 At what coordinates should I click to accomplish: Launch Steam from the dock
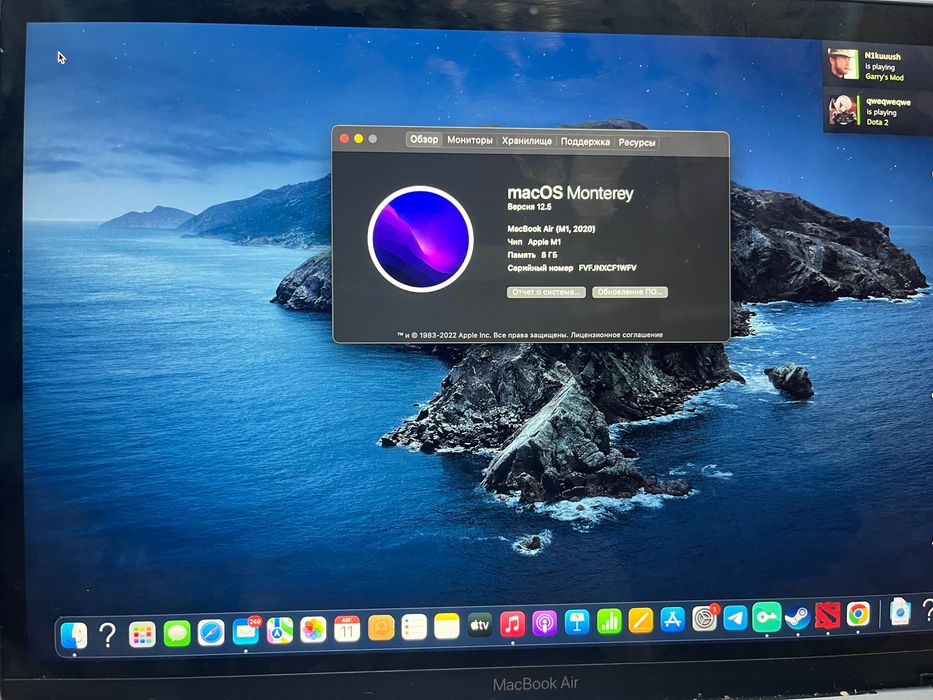click(797, 617)
